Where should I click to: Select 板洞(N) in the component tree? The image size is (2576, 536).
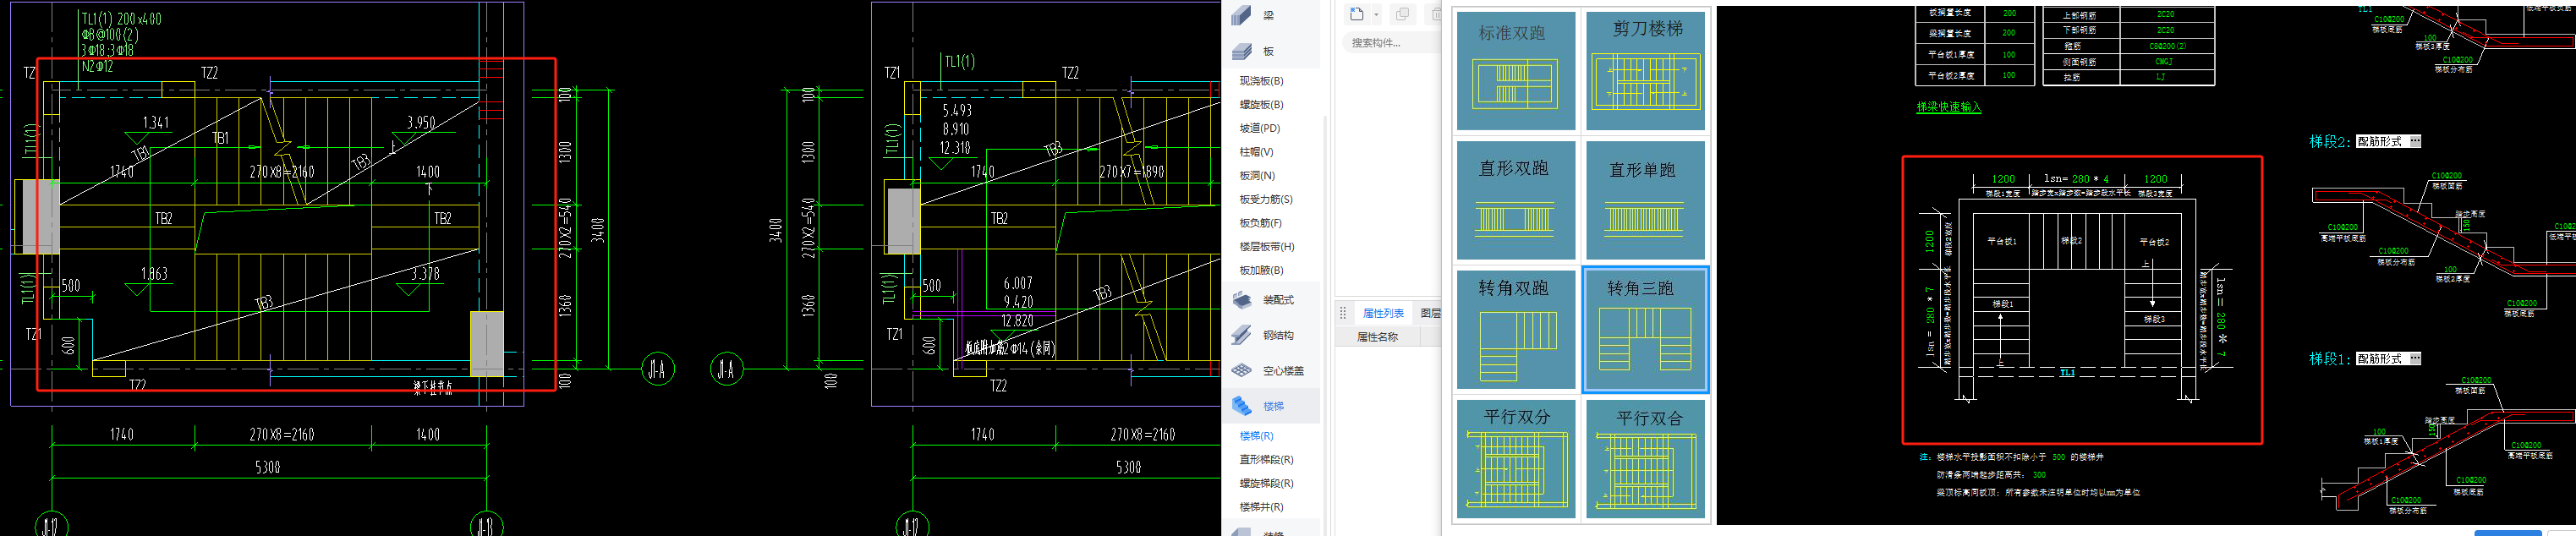(1257, 176)
